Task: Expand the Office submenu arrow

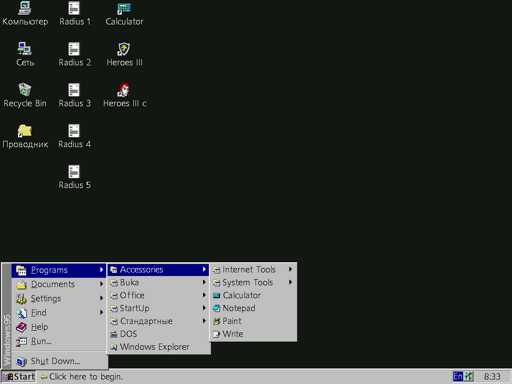Action: click(204, 295)
